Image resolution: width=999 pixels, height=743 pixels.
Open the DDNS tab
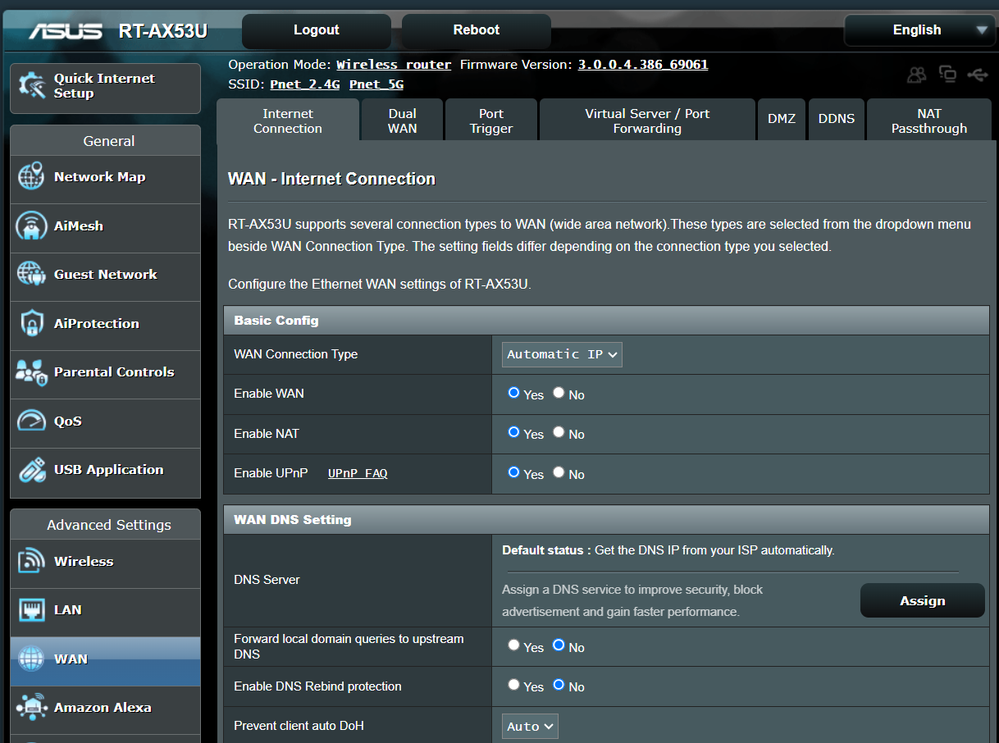836,119
